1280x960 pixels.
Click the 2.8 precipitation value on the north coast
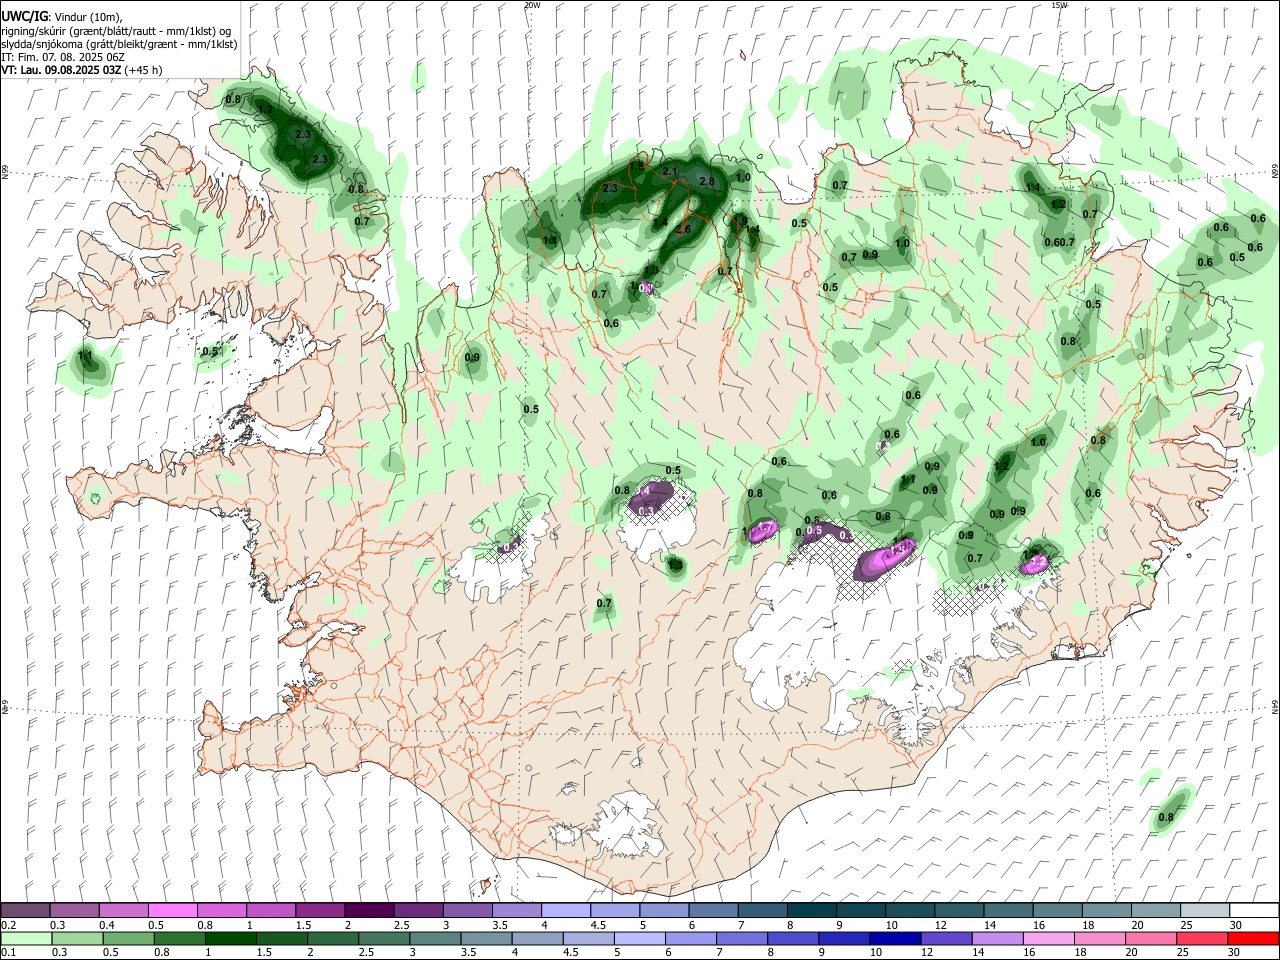click(707, 181)
